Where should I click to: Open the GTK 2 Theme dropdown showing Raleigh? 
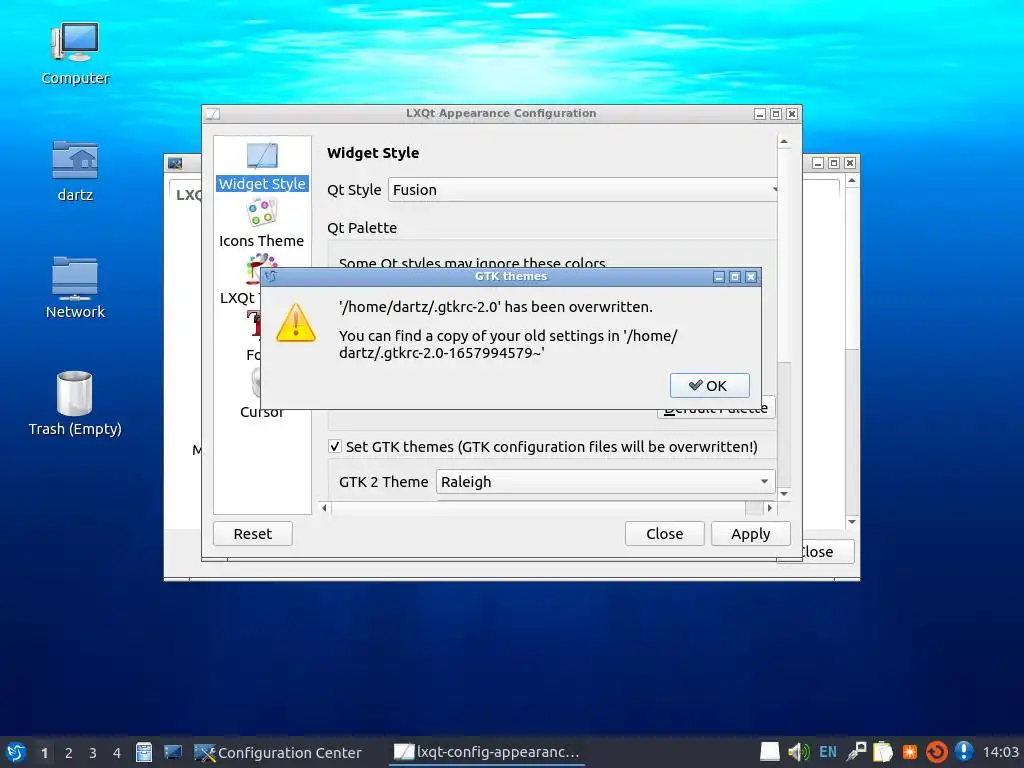605,482
